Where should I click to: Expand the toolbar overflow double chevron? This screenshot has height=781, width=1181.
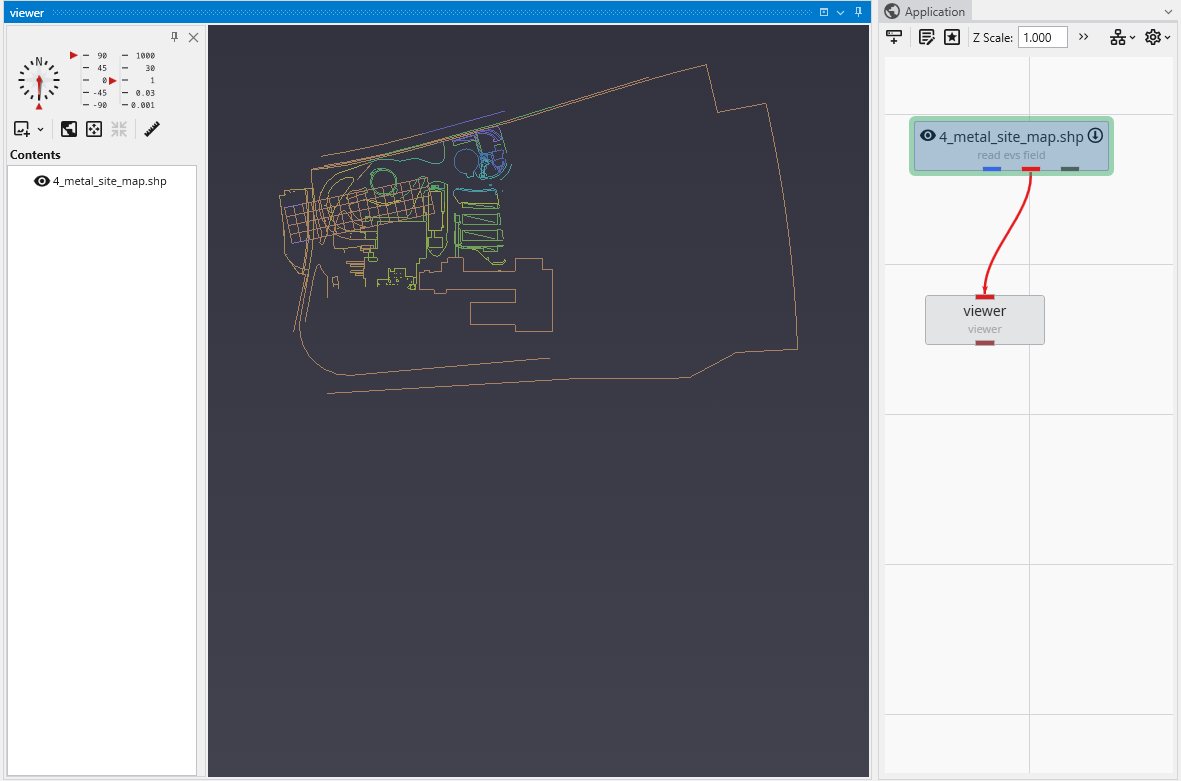[x=1083, y=37]
